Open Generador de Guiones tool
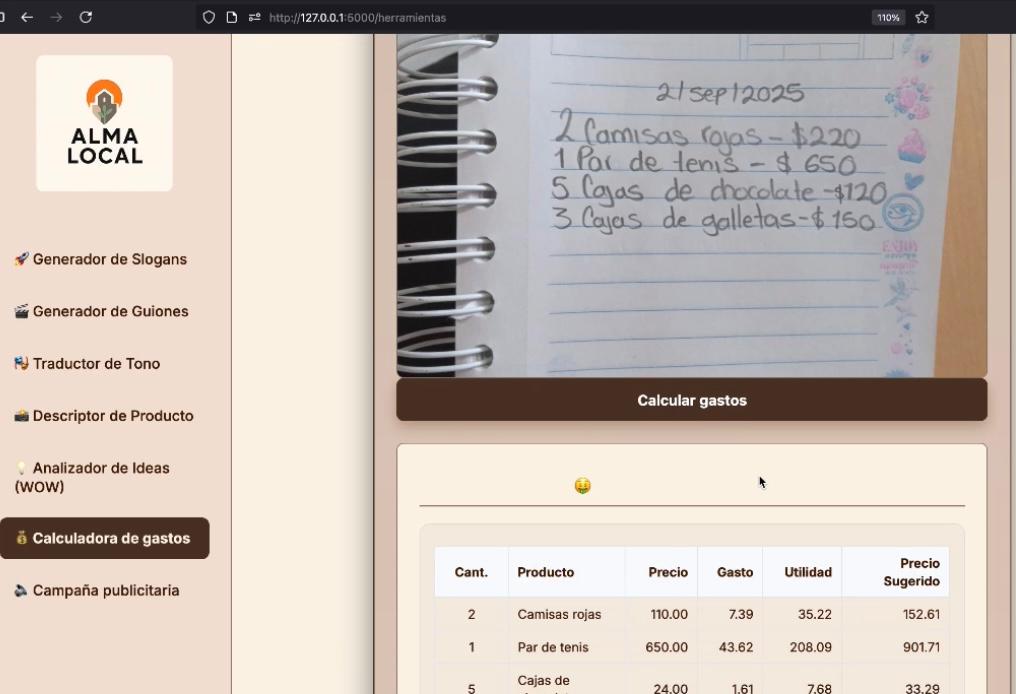Viewport: 1016px width, 694px height. click(x=101, y=312)
